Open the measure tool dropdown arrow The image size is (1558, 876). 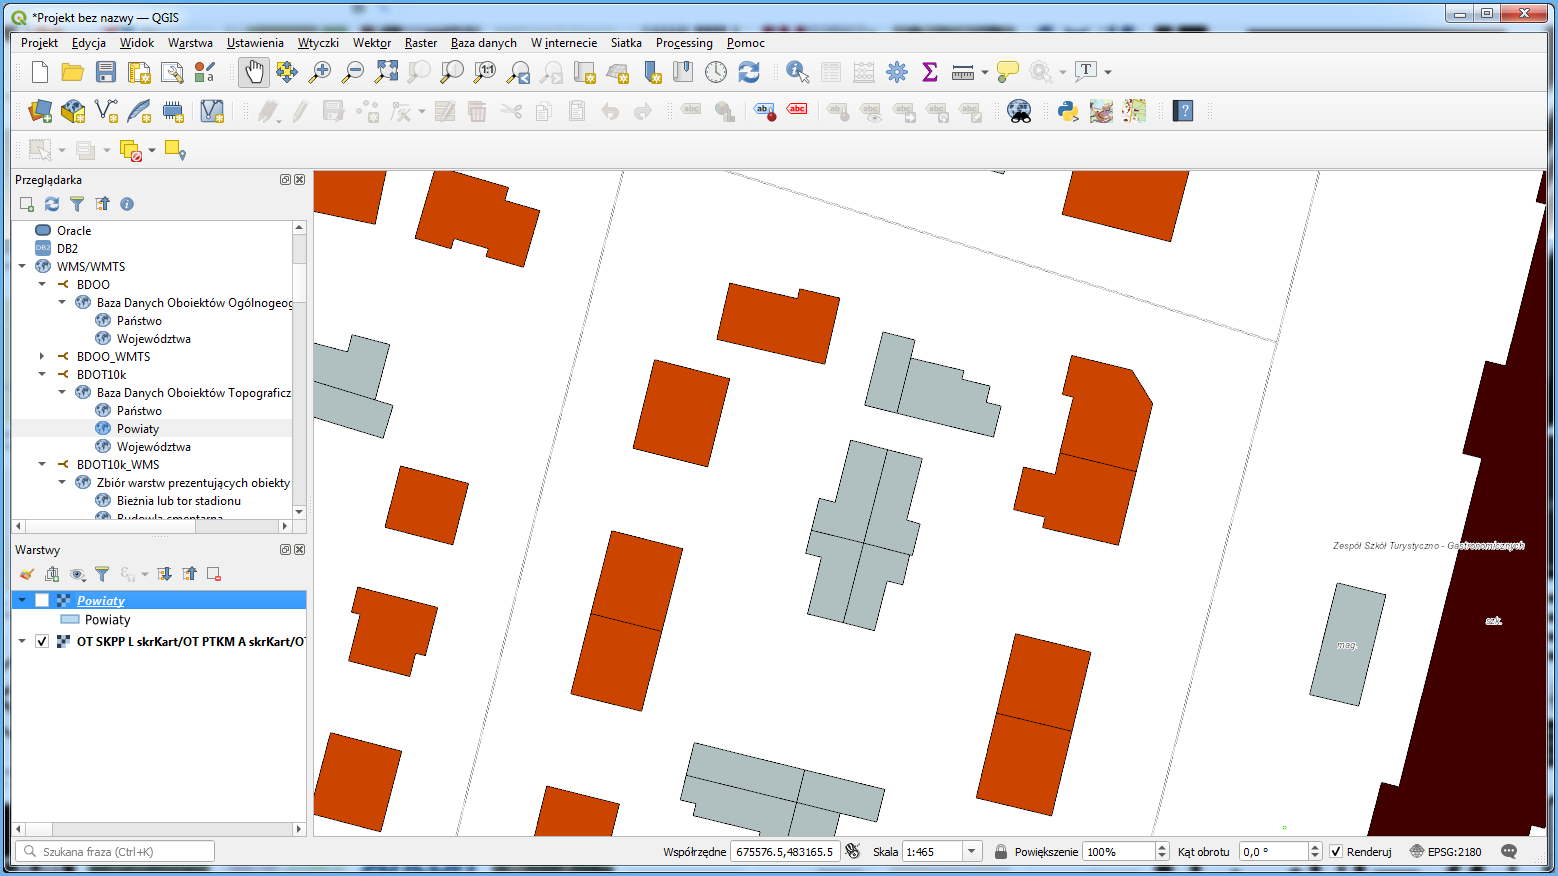tap(985, 72)
